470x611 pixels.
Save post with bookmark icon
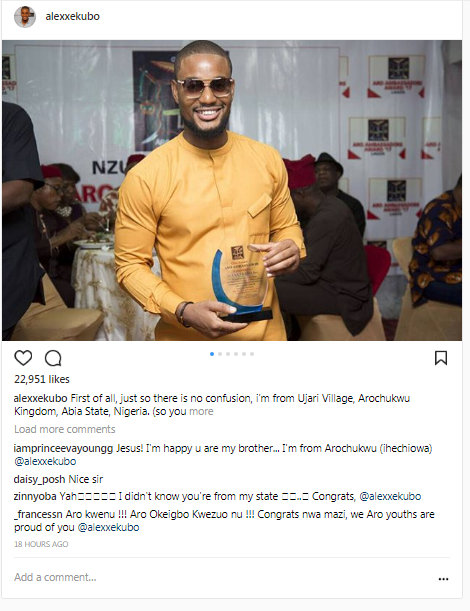coord(441,358)
